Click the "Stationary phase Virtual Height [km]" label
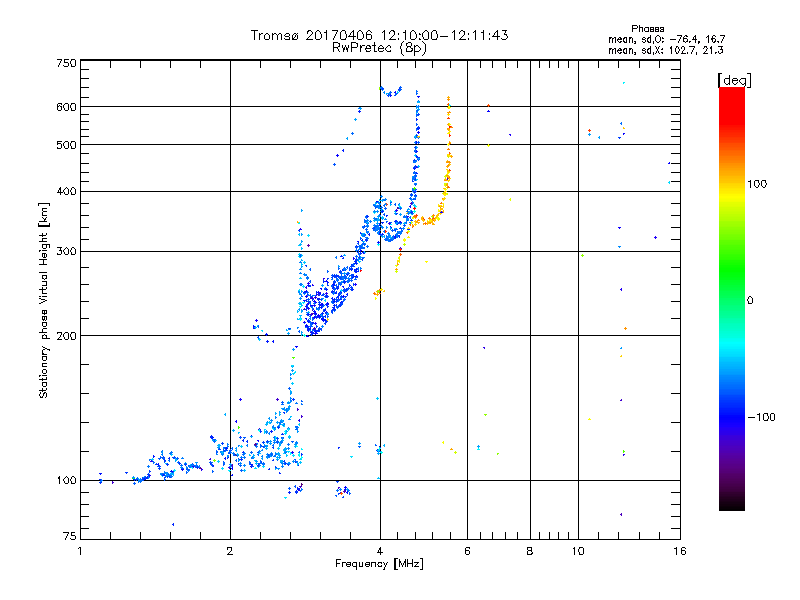Screen dimensions: 800x600 tap(44, 300)
